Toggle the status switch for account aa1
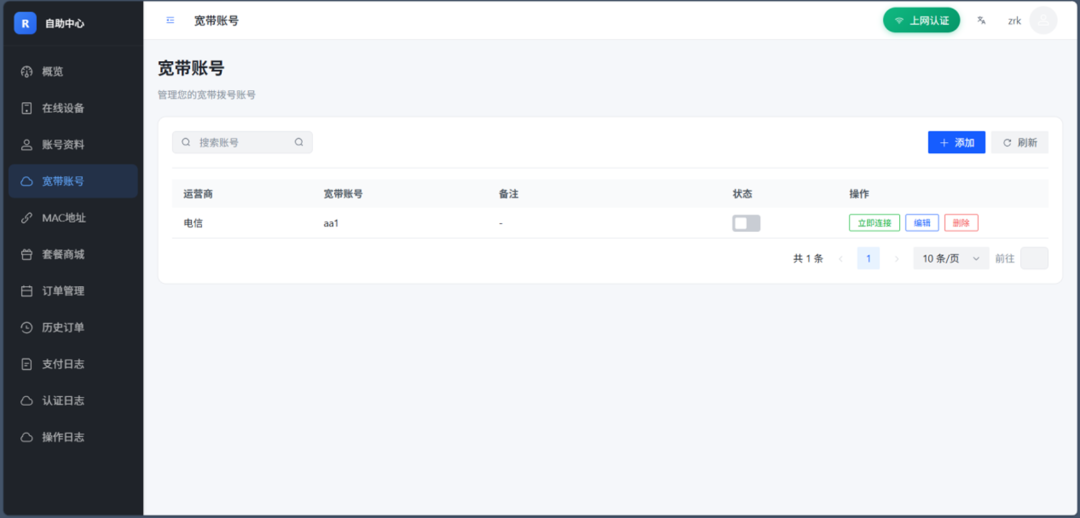 [746, 223]
